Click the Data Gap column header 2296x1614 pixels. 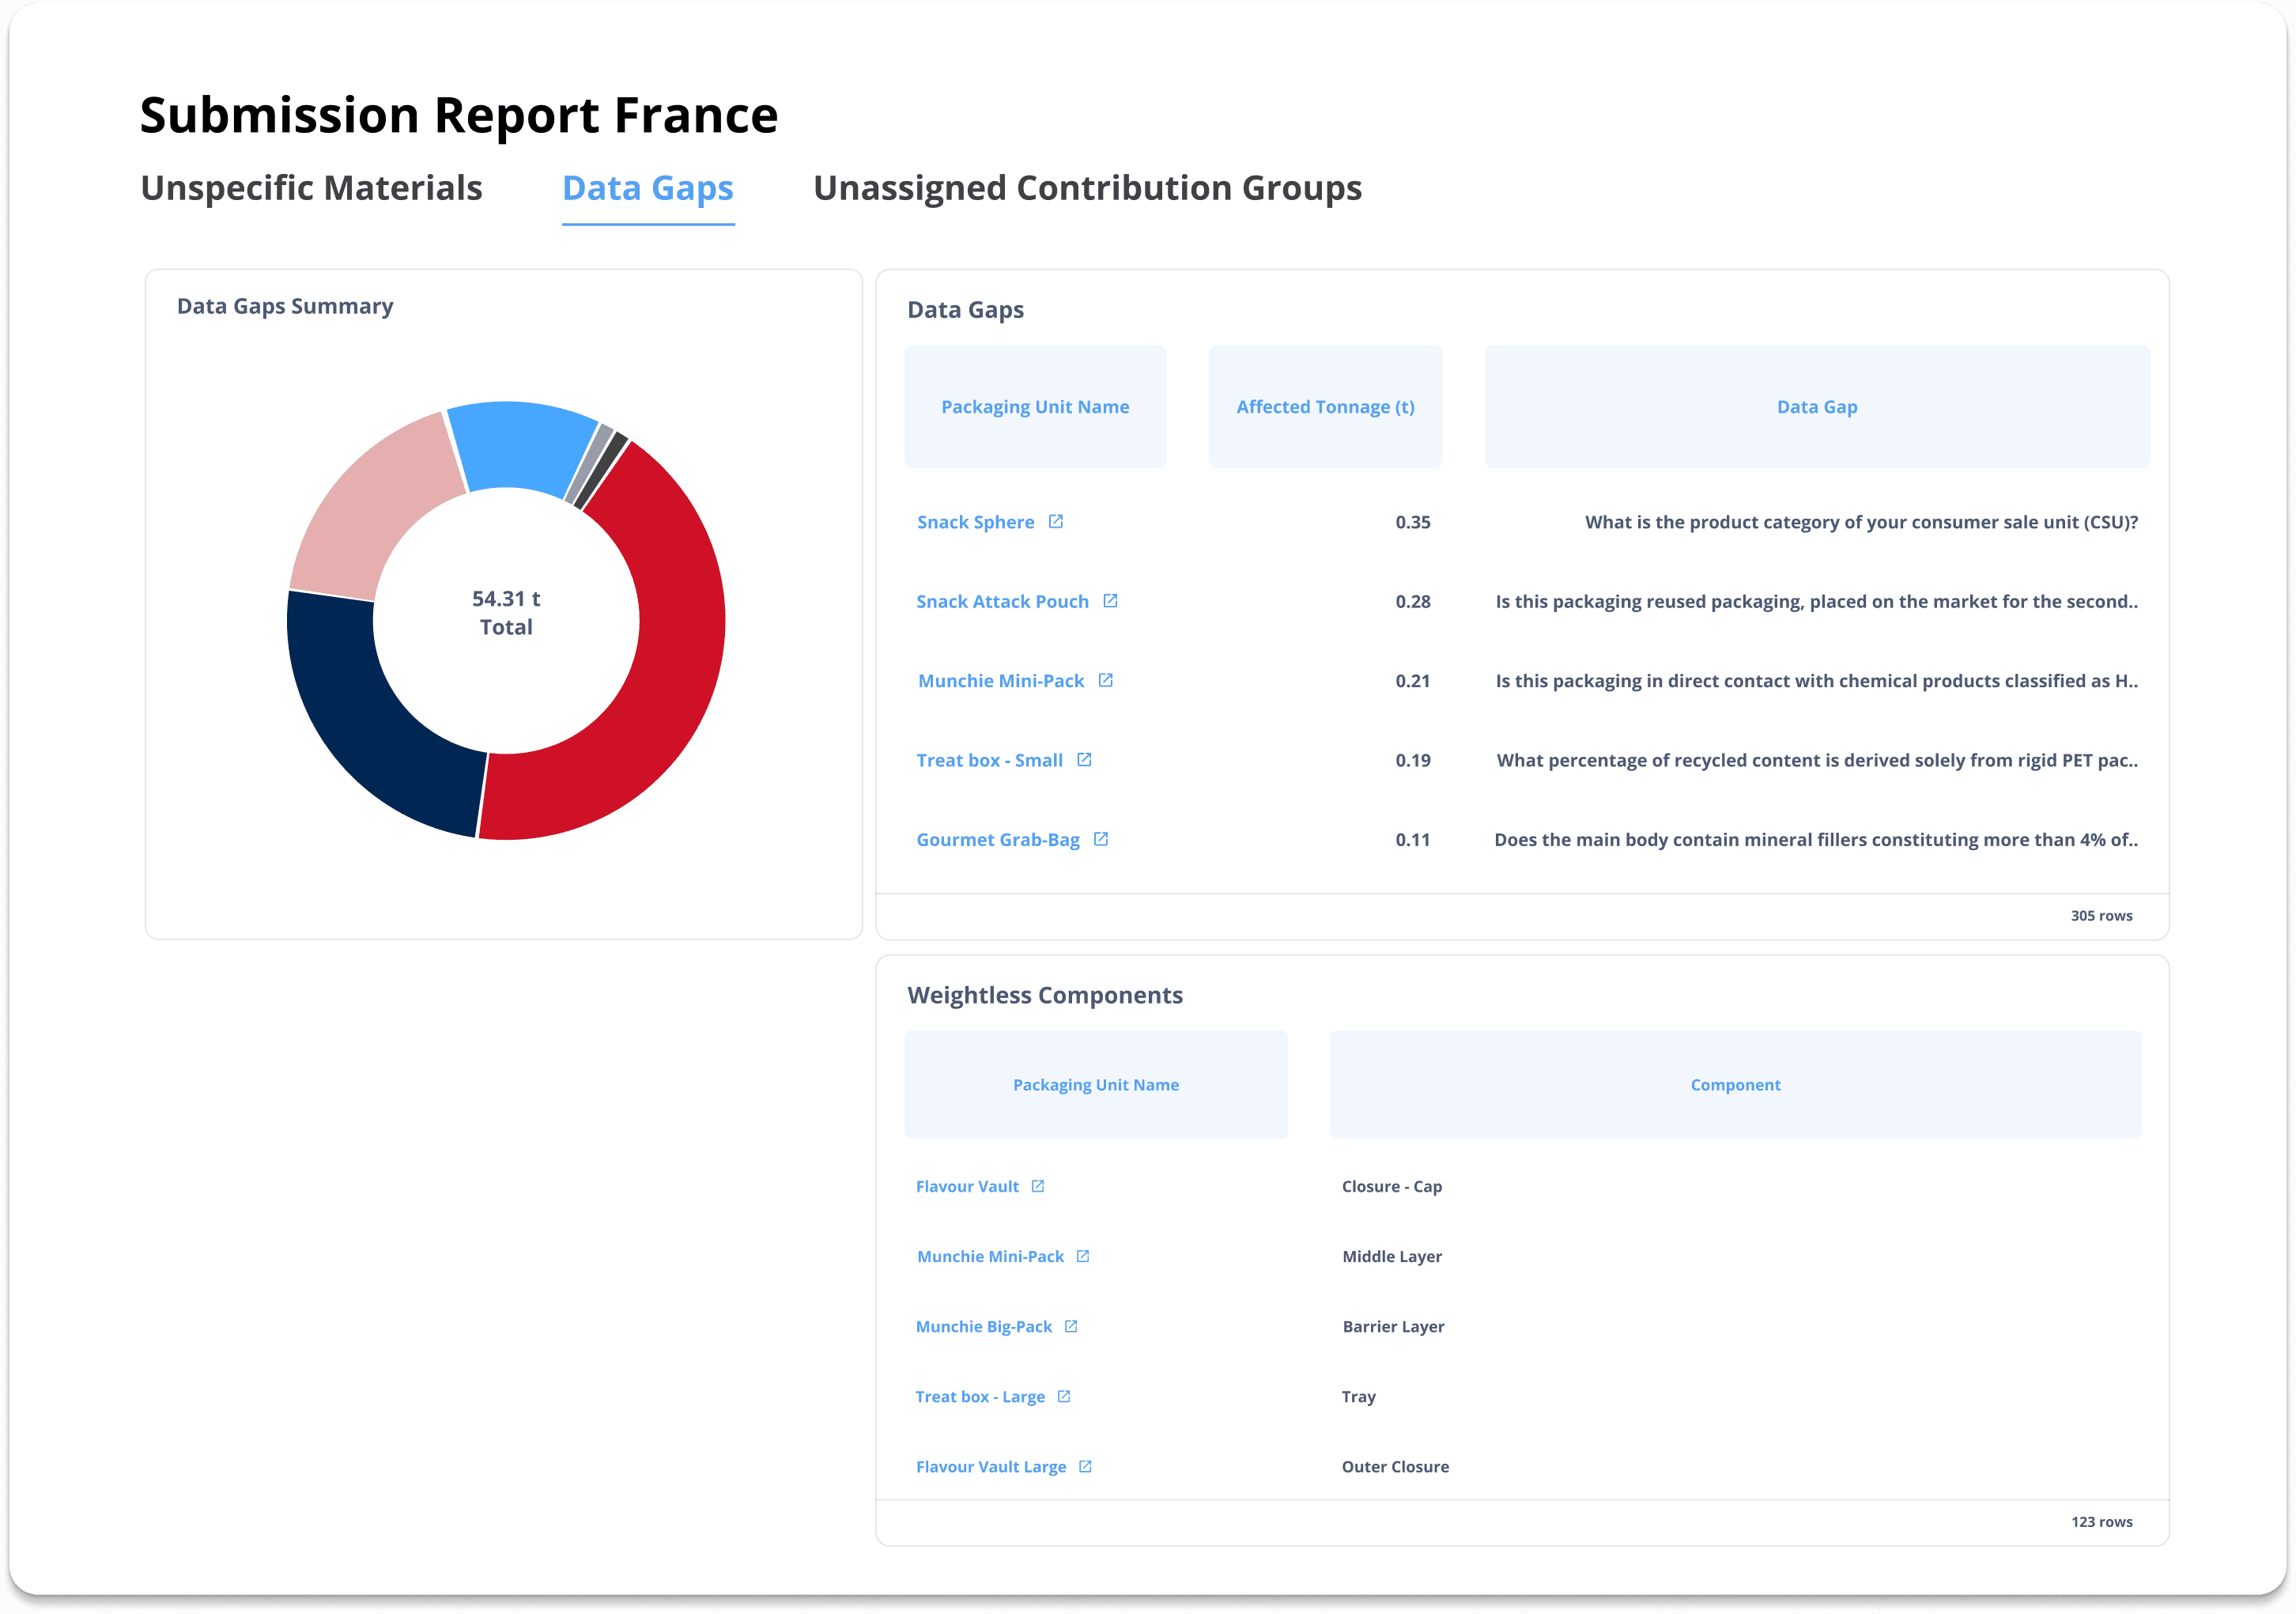(1816, 407)
